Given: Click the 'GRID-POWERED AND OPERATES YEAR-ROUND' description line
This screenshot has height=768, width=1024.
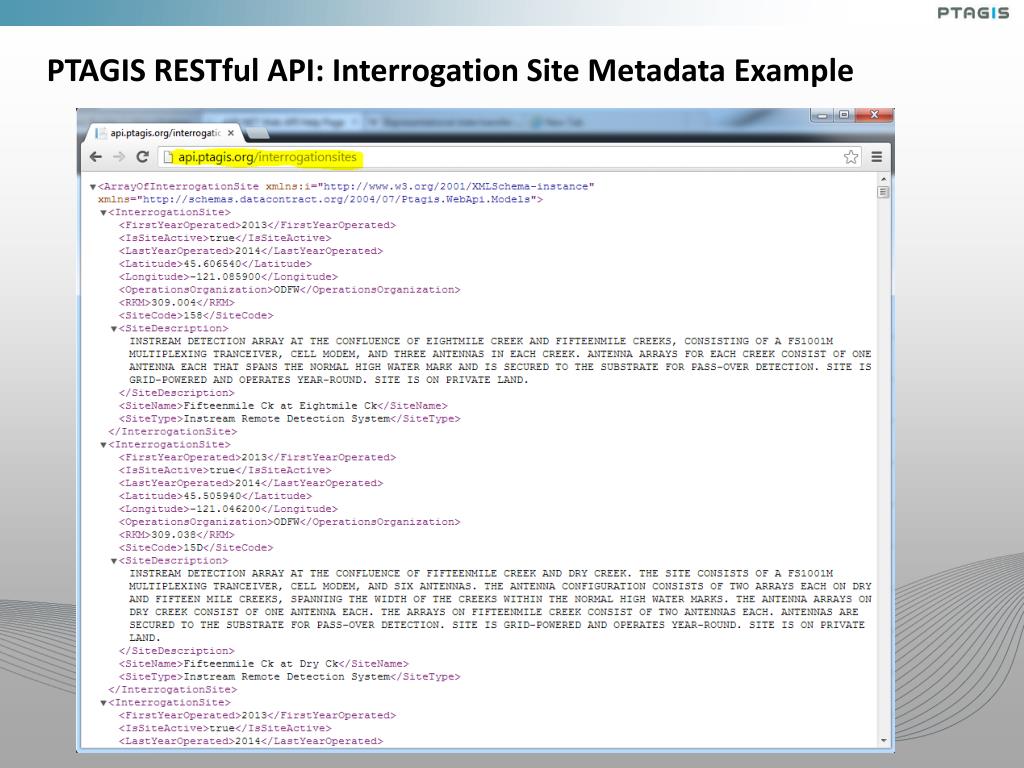Looking at the screenshot, I should 329,380.
